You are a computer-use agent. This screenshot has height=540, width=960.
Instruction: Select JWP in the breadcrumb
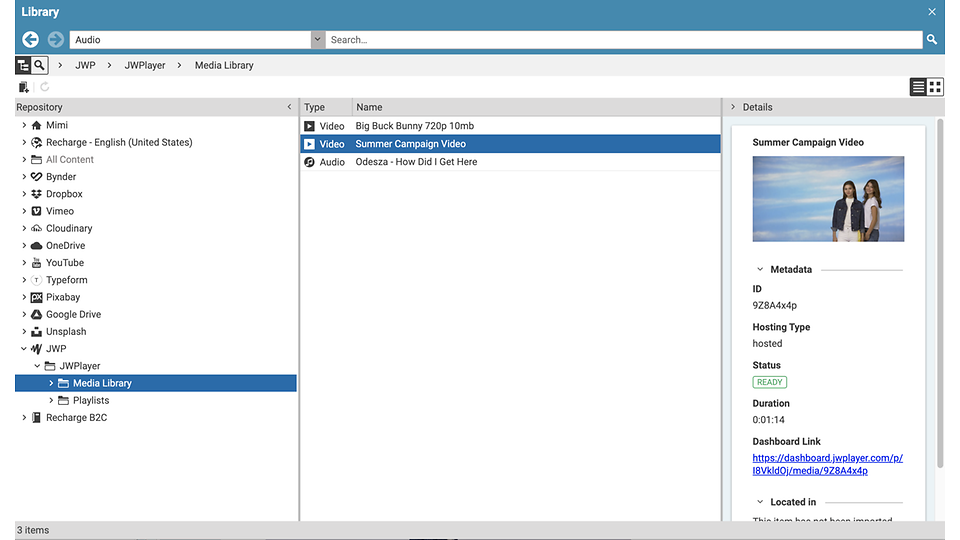click(x=85, y=65)
